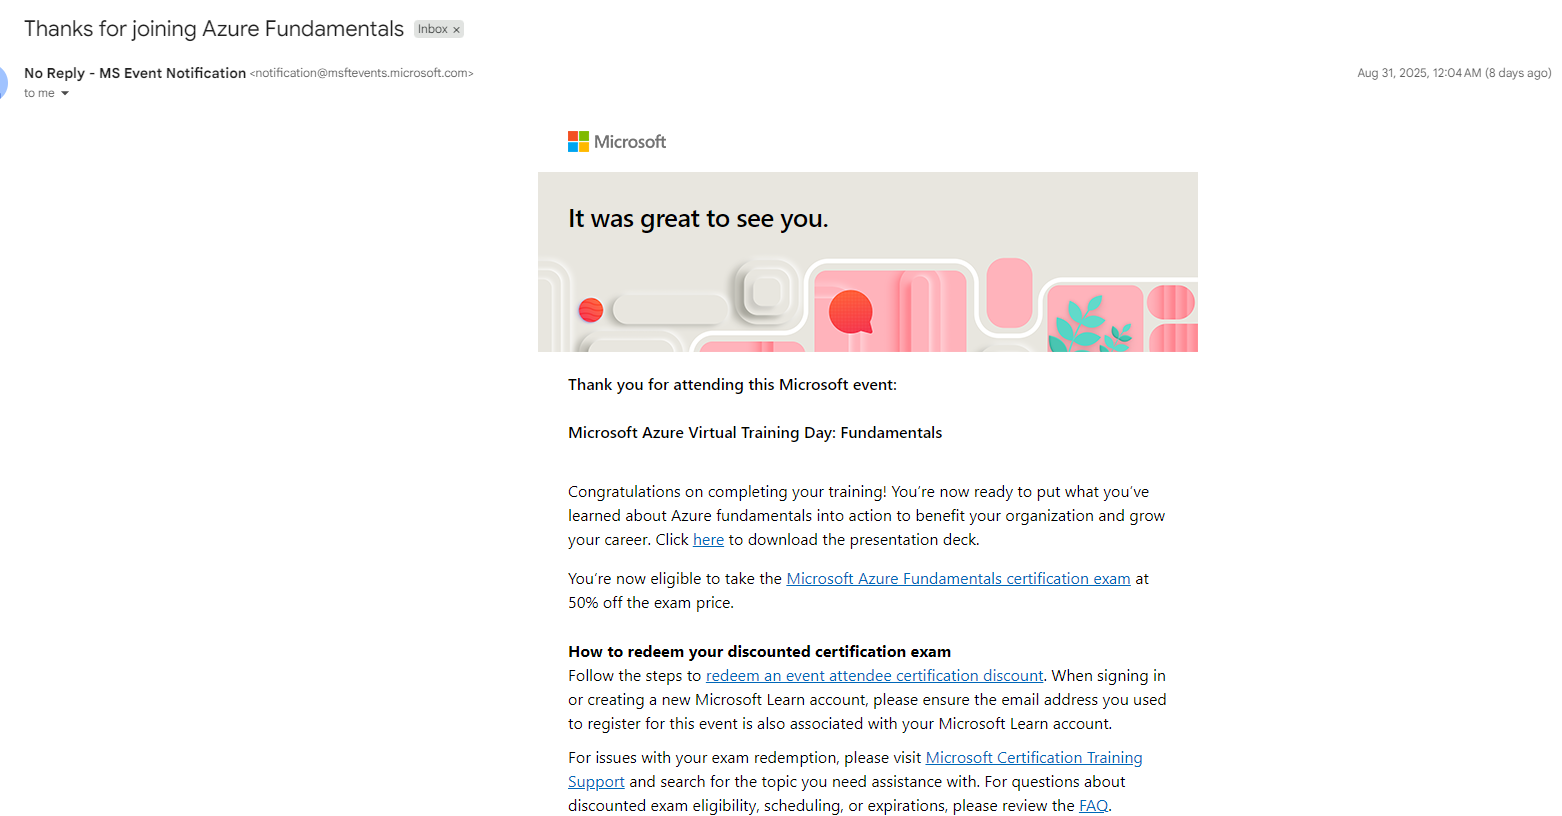Click the Microsoft logo in the email
This screenshot has width=1562, height=816.
(617, 142)
